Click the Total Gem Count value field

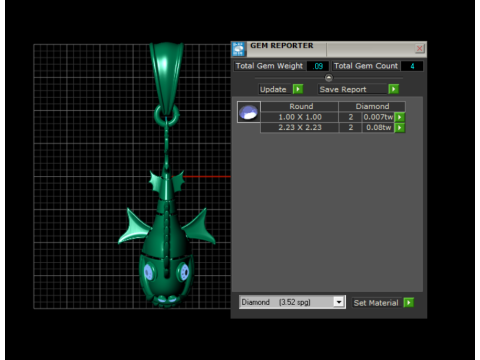tap(412, 66)
